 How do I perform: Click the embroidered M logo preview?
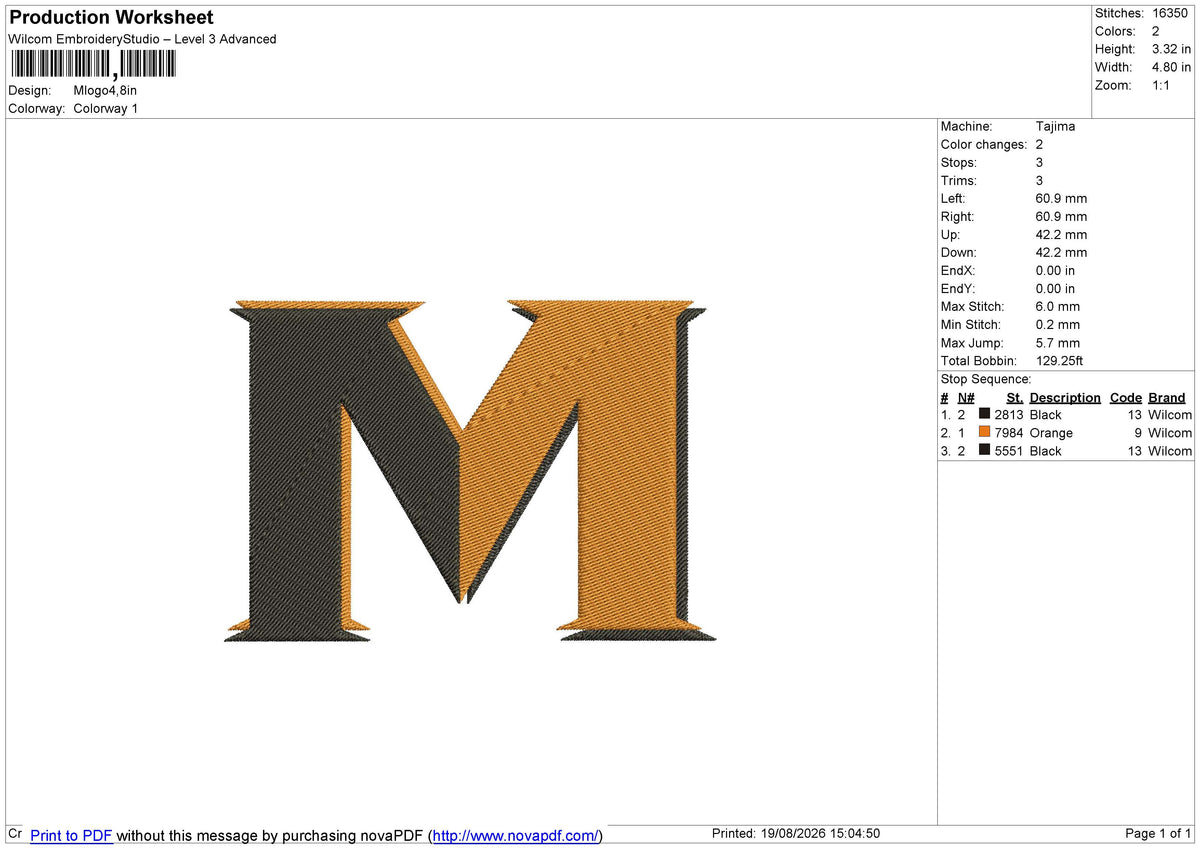click(470, 470)
